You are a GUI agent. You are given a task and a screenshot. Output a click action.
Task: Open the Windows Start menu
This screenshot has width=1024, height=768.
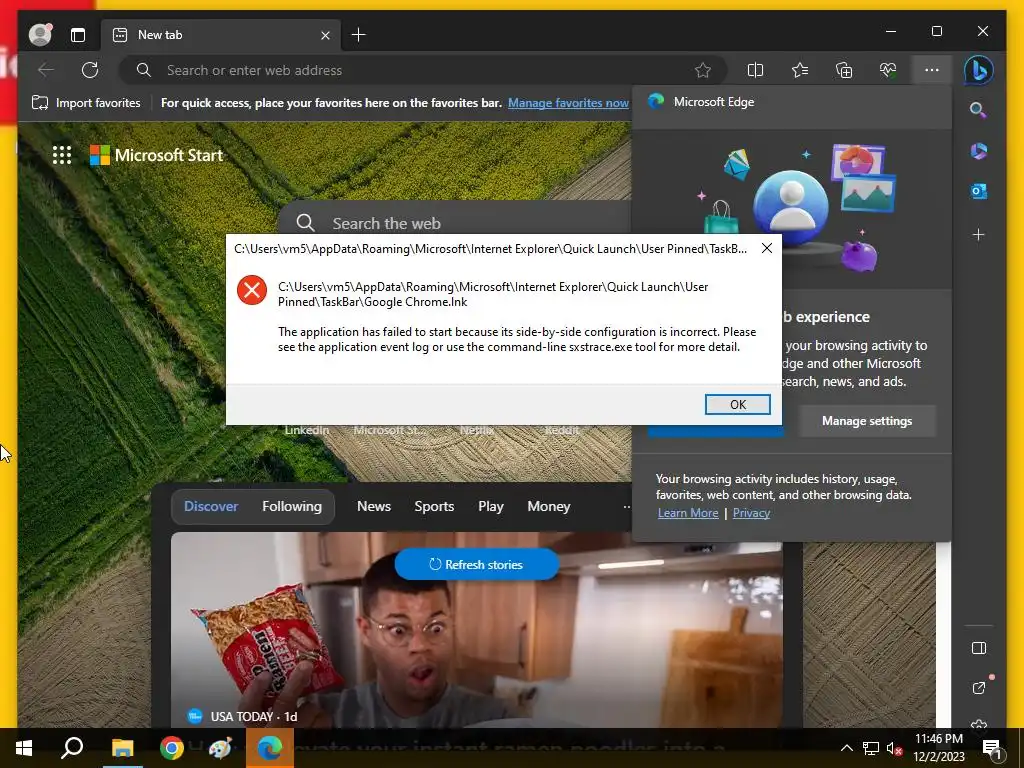tap(24, 748)
